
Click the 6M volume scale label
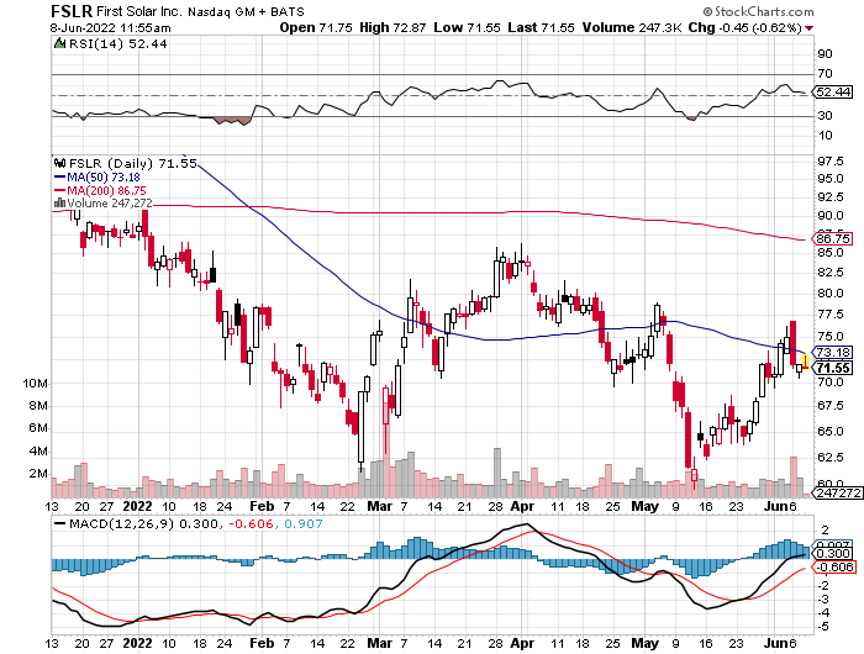pyautogui.click(x=37, y=428)
